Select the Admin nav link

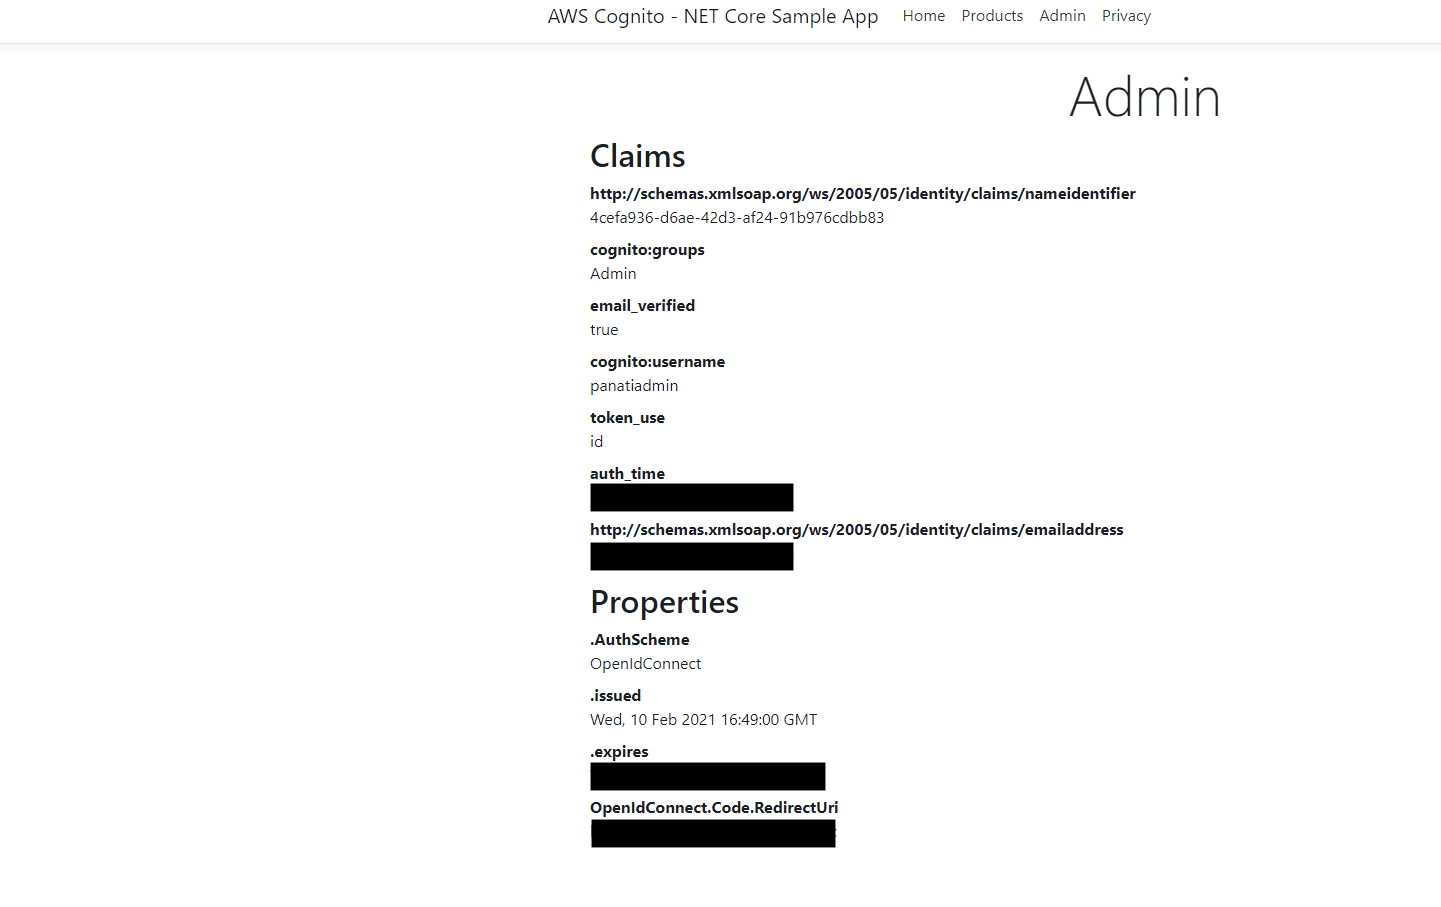pos(1062,16)
